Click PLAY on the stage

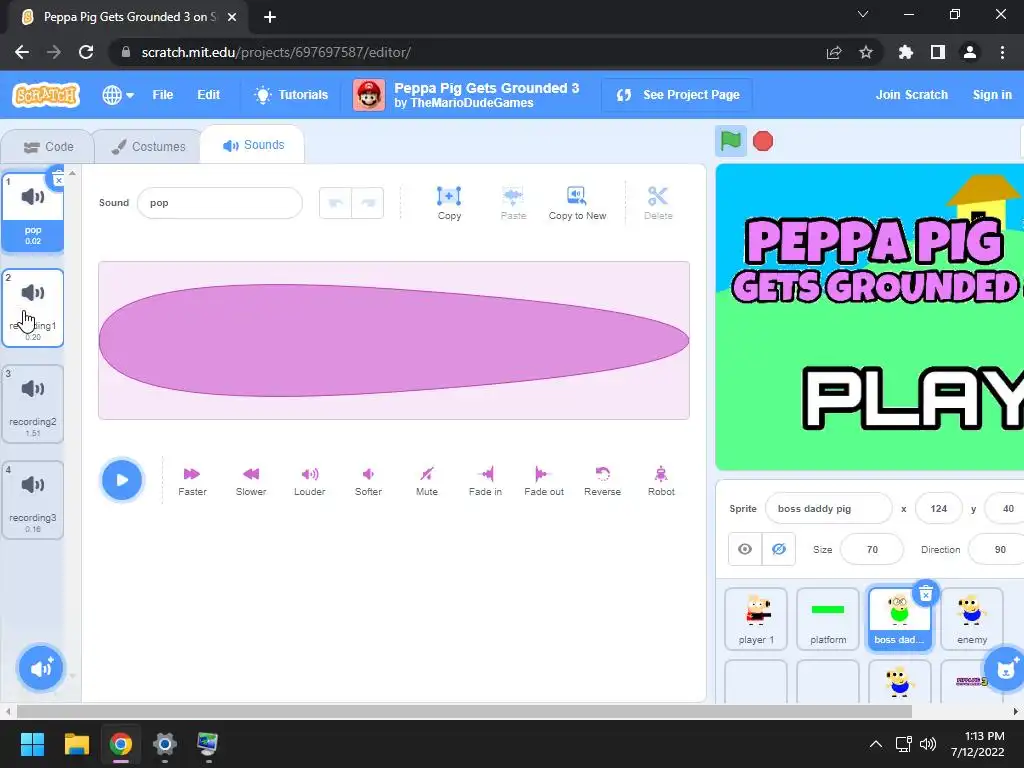click(x=913, y=396)
